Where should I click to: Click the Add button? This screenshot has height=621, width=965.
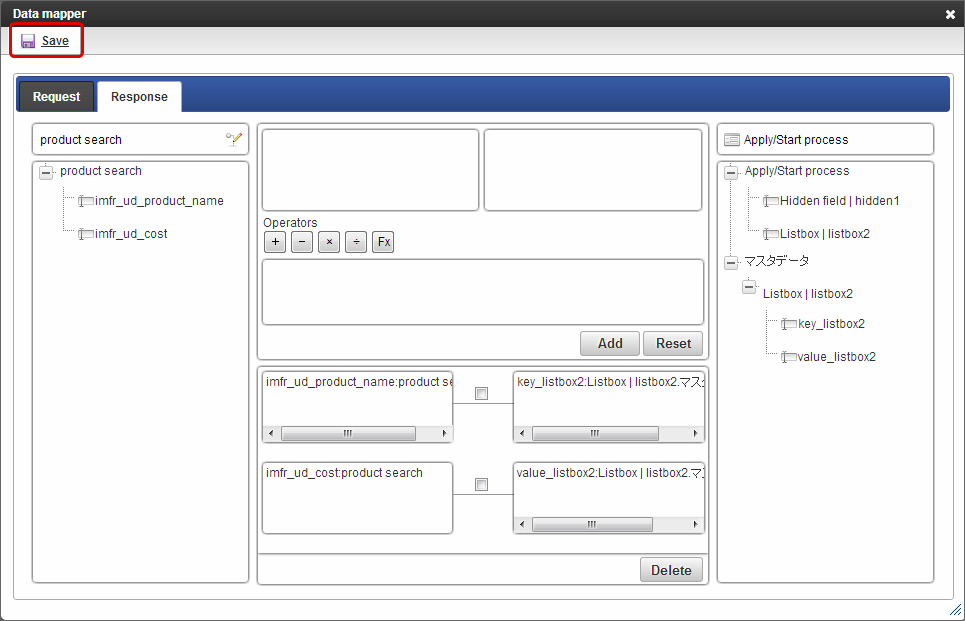[x=610, y=343]
